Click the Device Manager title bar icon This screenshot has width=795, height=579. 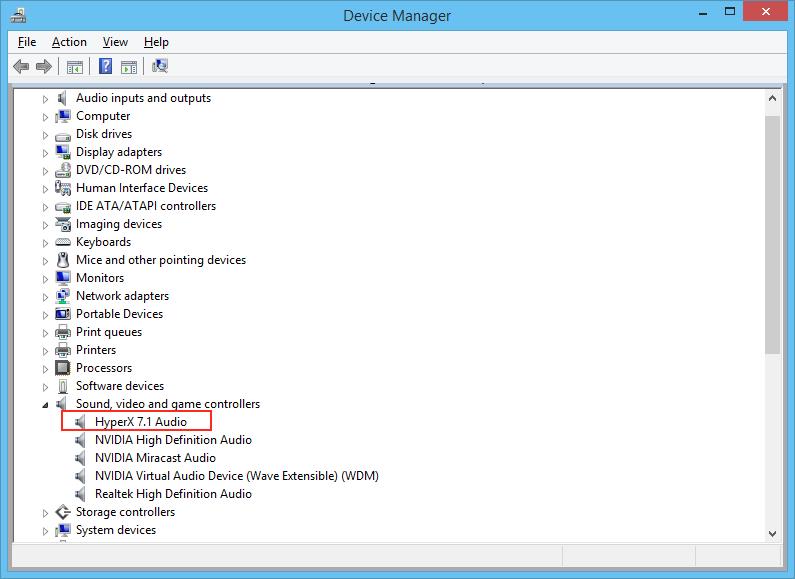[18, 15]
